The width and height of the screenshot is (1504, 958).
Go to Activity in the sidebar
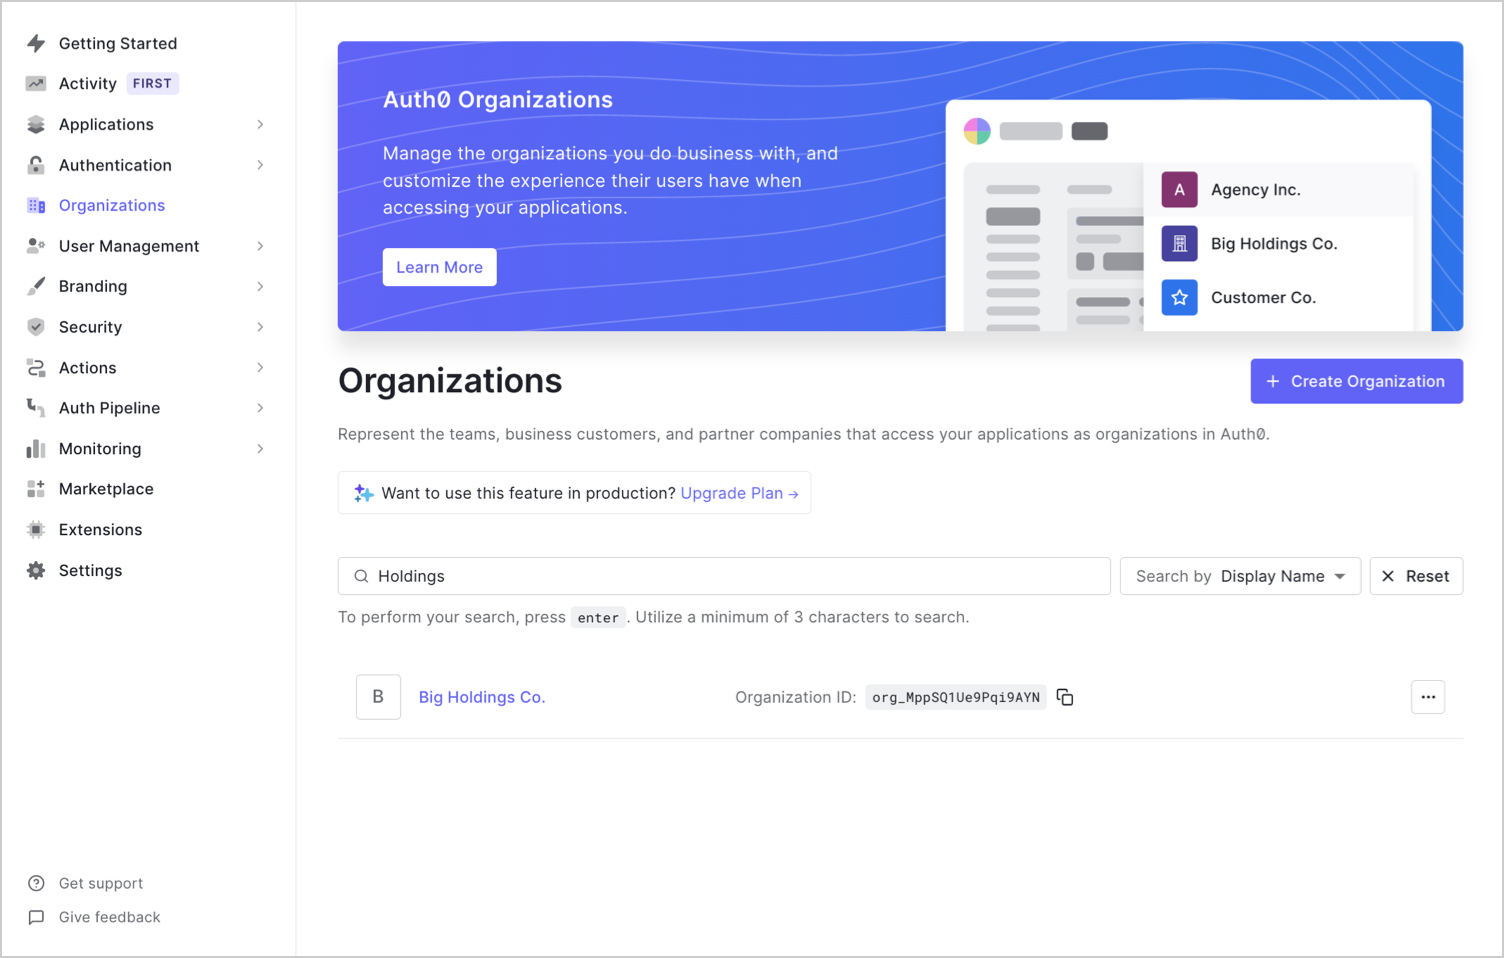(88, 84)
